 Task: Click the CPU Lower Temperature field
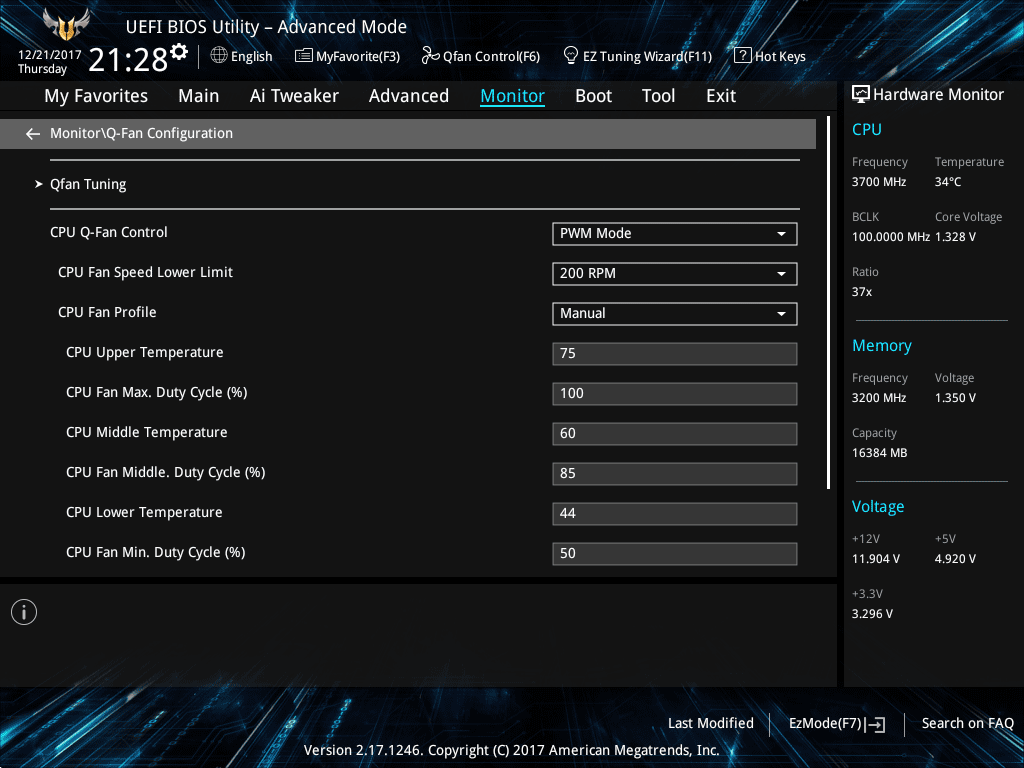click(x=675, y=513)
